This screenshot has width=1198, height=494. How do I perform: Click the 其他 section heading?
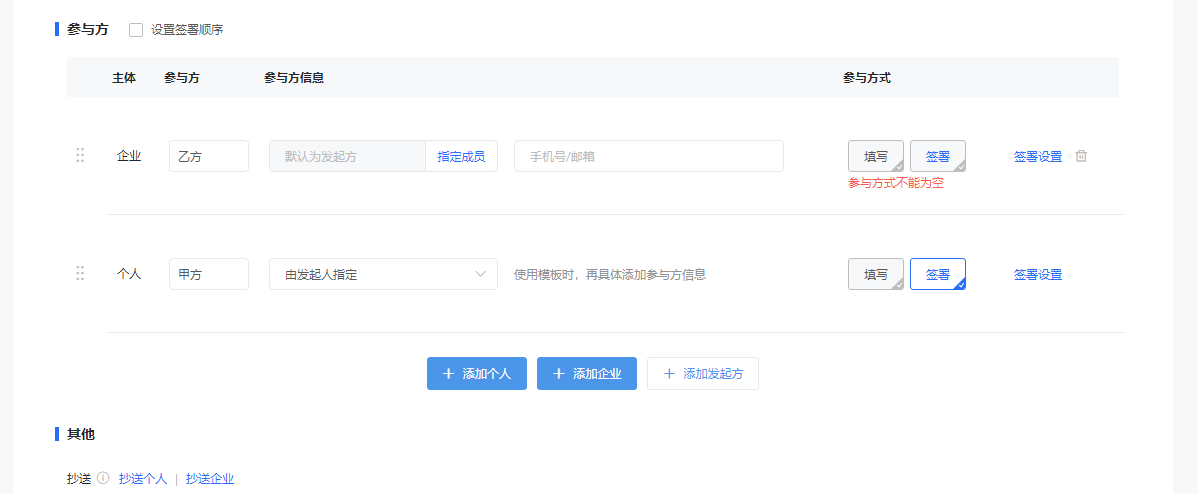coord(81,434)
